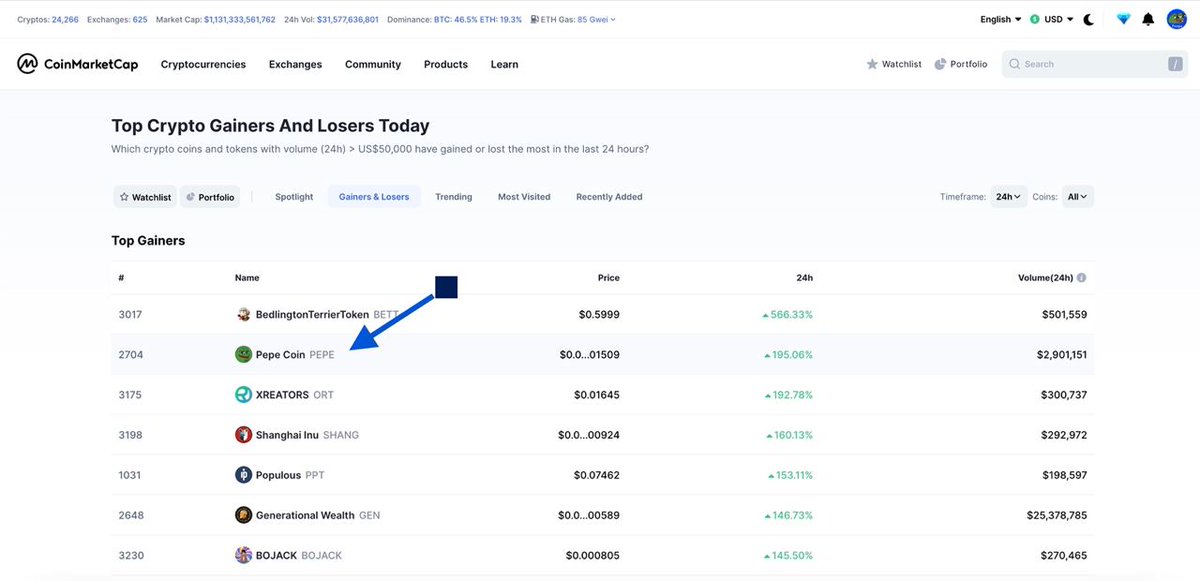Click the CoinMarketCap logo
The height and width of the screenshot is (581, 1200).
(77, 63)
